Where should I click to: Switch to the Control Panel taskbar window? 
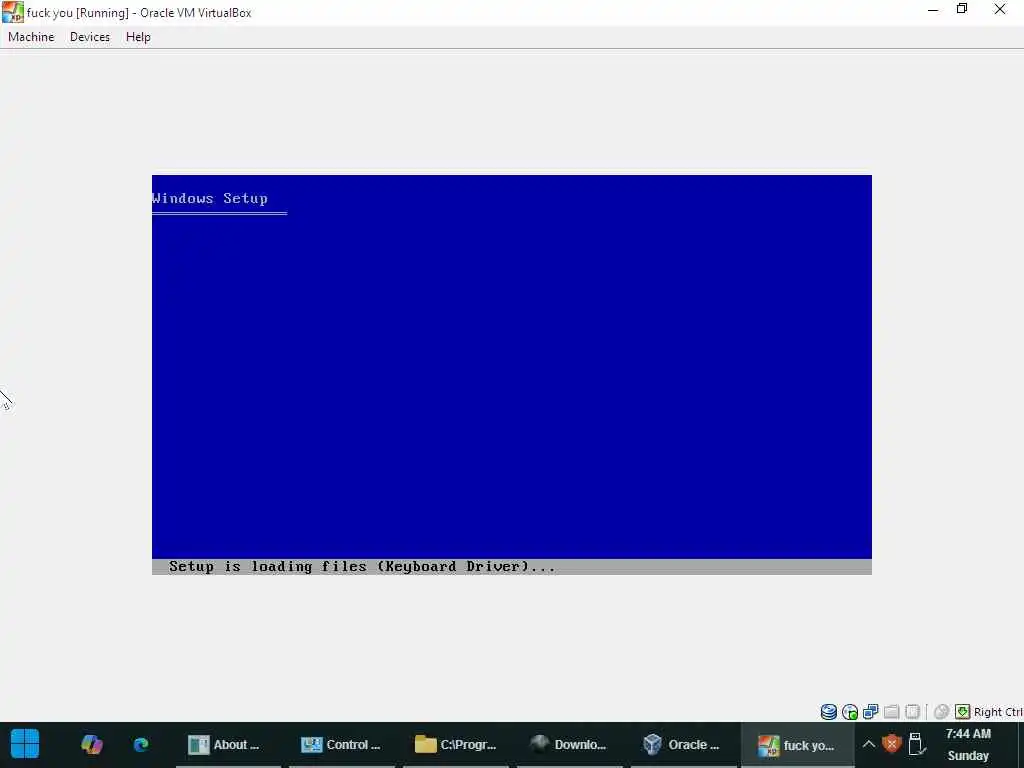[x=342, y=744]
